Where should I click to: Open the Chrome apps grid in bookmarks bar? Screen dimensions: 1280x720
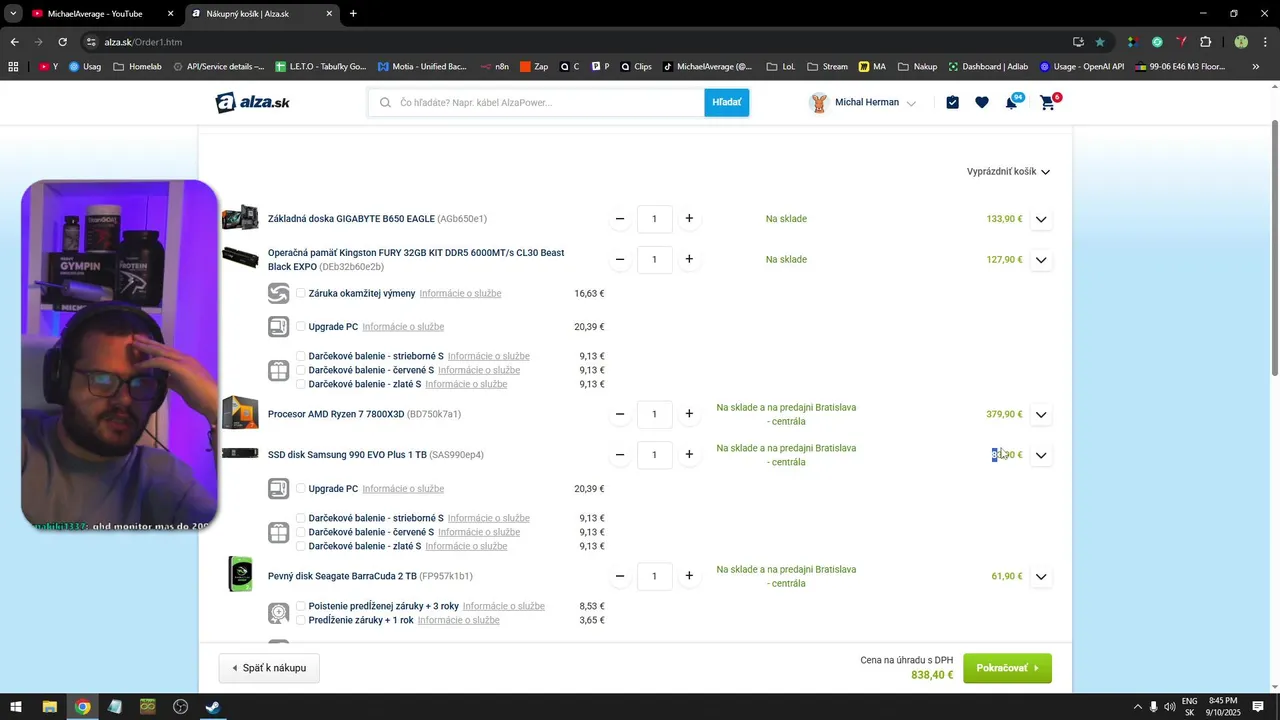tap(13, 67)
